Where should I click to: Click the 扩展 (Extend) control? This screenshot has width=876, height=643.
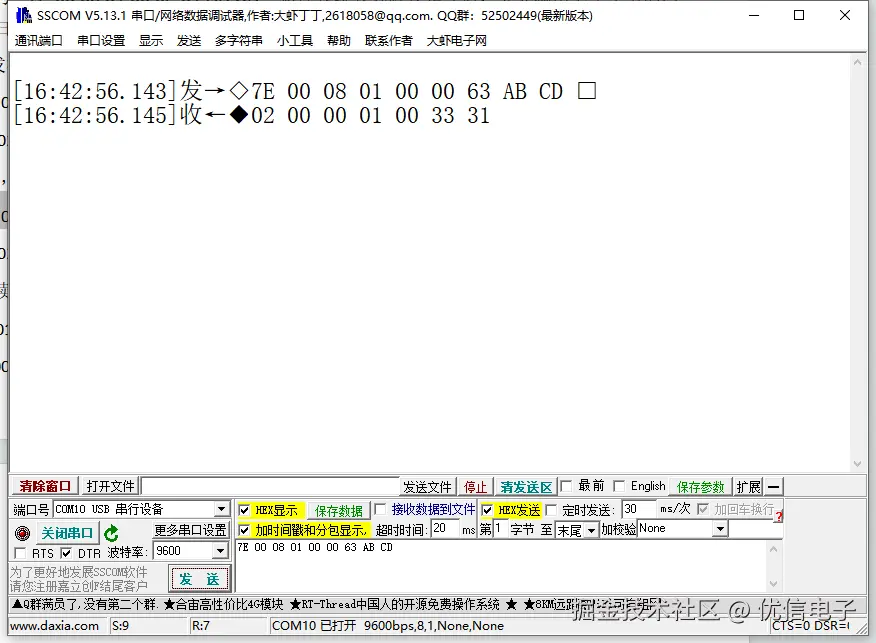746,486
